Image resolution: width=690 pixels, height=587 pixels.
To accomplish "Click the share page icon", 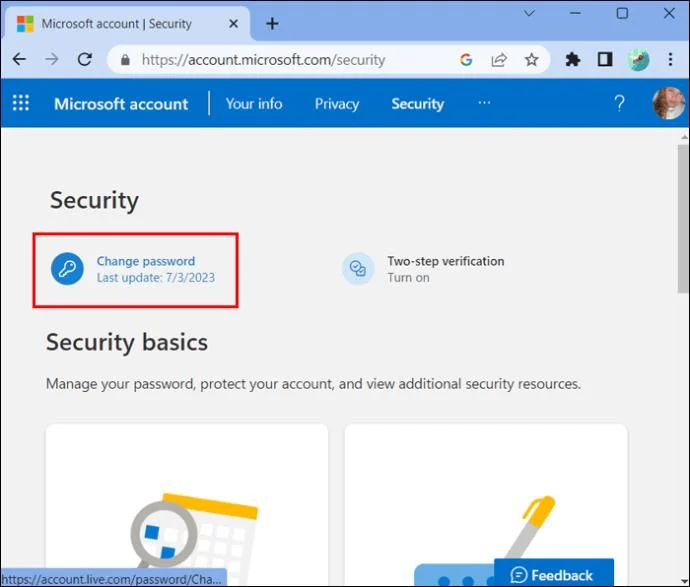I will click(499, 59).
